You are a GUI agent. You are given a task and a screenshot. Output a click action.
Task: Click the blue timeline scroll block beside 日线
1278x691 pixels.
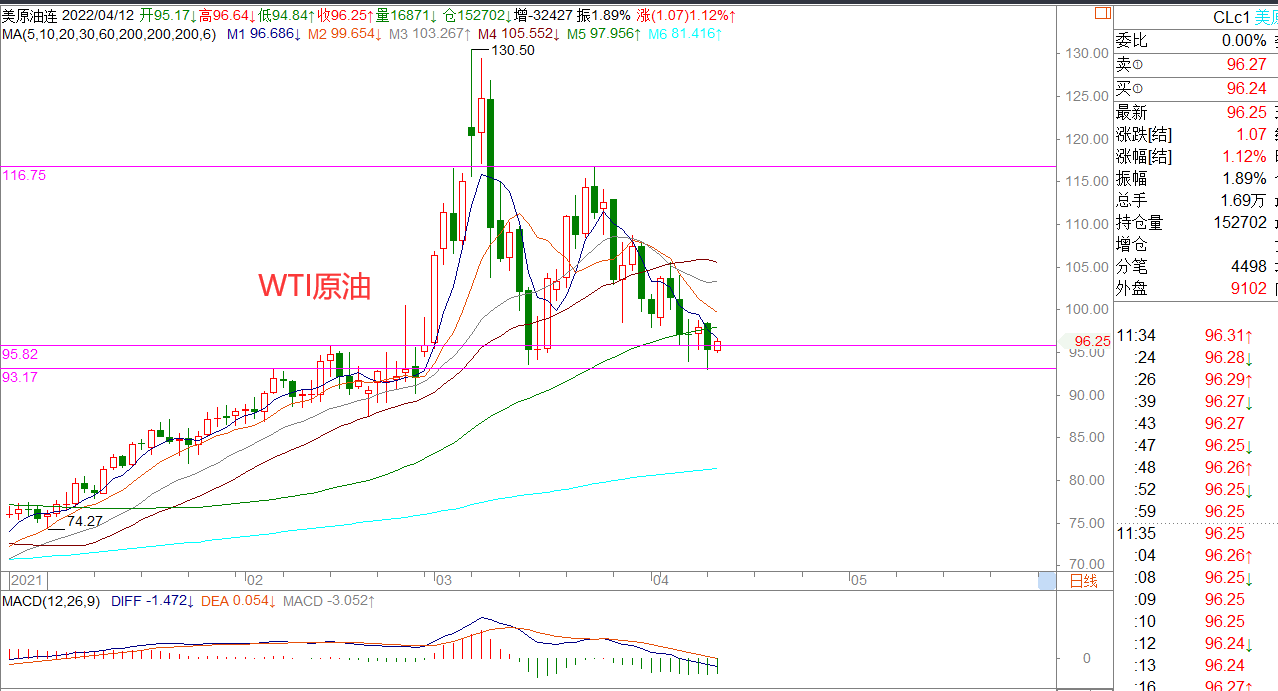click(1046, 580)
